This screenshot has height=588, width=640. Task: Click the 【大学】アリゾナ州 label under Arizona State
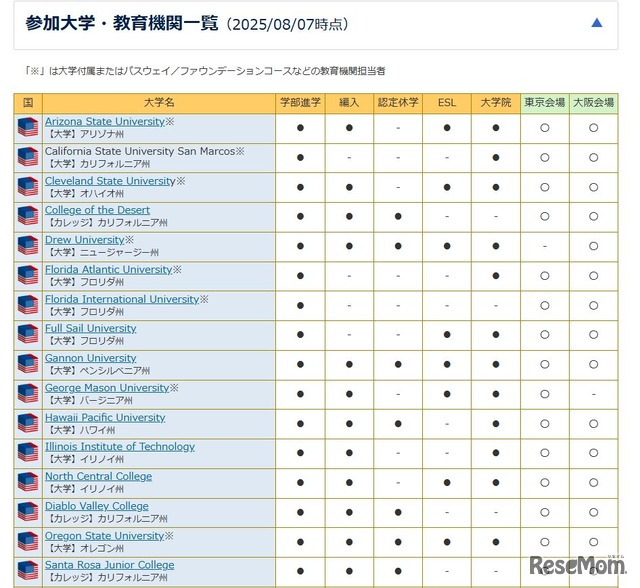pyautogui.click(x=84, y=134)
